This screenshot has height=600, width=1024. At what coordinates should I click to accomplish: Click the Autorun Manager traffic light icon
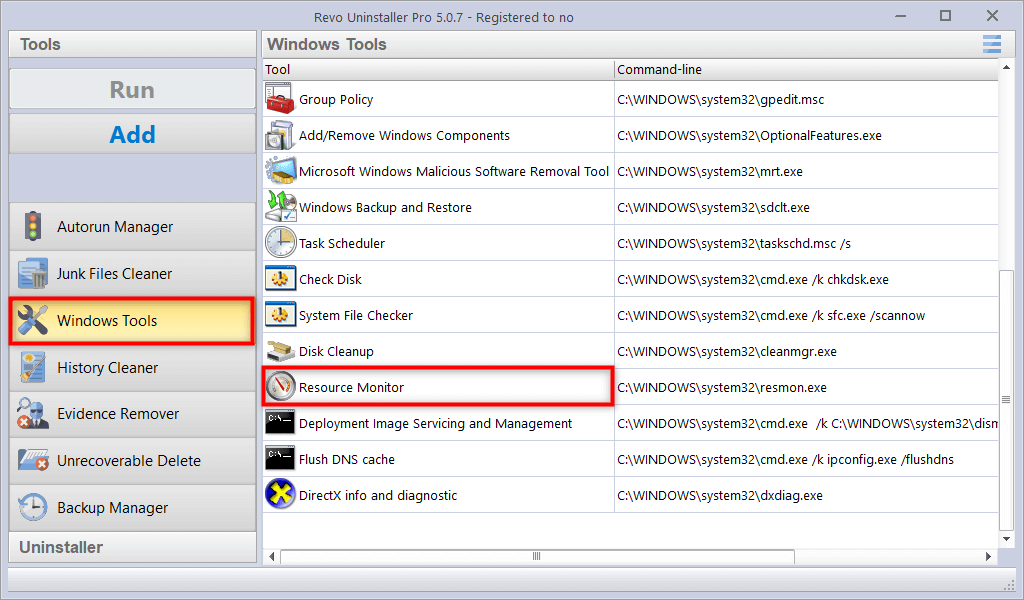pyautogui.click(x=33, y=227)
